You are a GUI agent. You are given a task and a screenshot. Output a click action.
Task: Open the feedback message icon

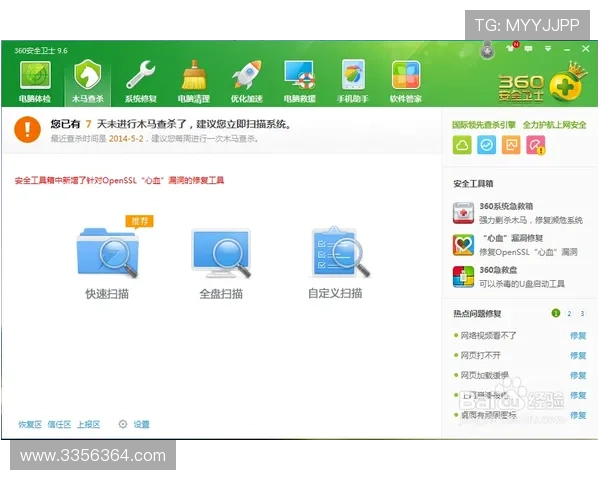coord(528,49)
